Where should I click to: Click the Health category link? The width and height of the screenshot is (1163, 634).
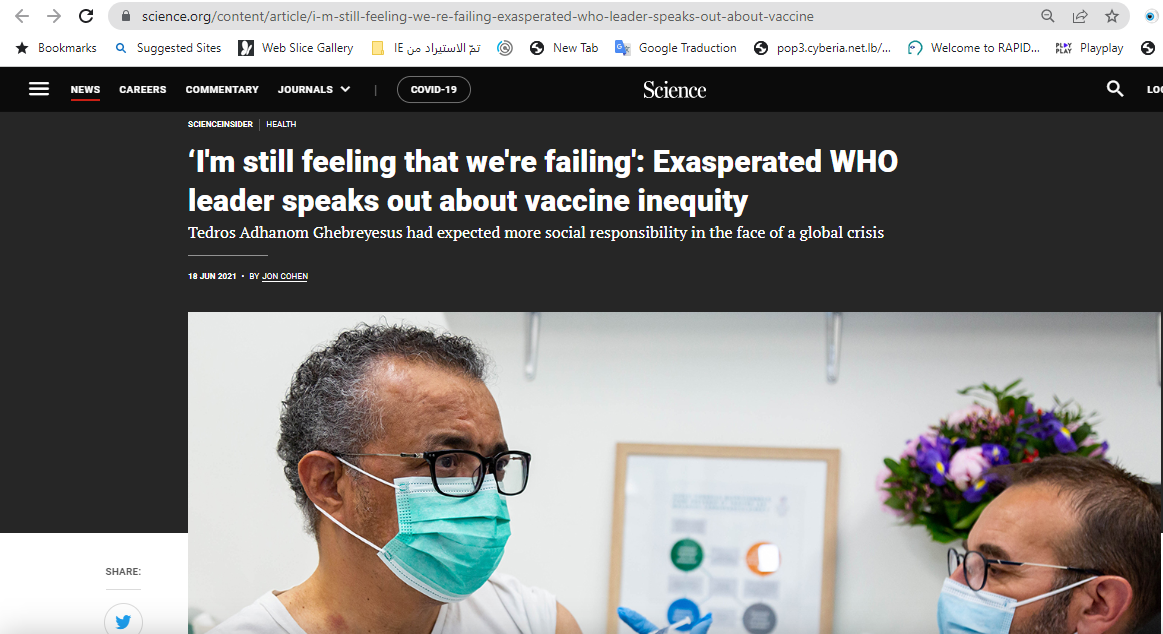point(281,124)
